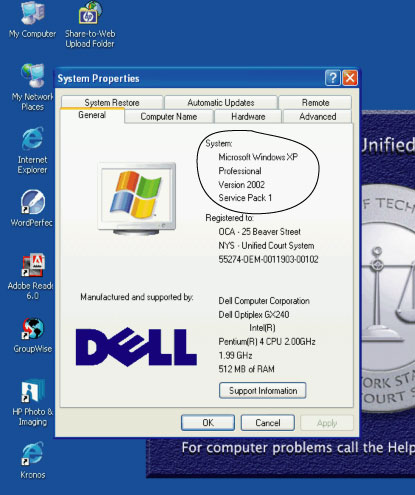
Task: Click the Apply button
Action: coord(327,423)
